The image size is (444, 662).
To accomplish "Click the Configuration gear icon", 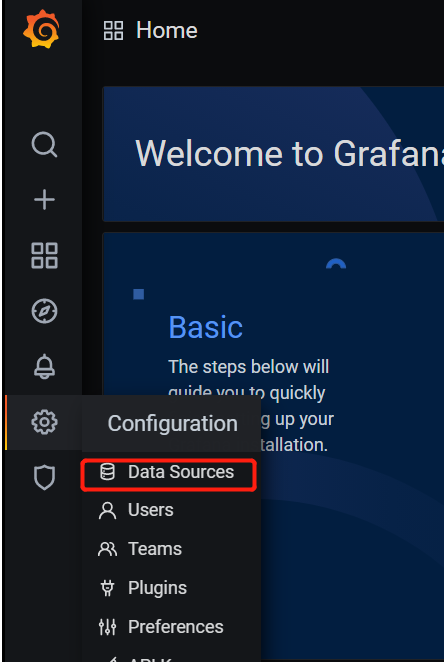I will pyautogui.click(x=44, y=422).
